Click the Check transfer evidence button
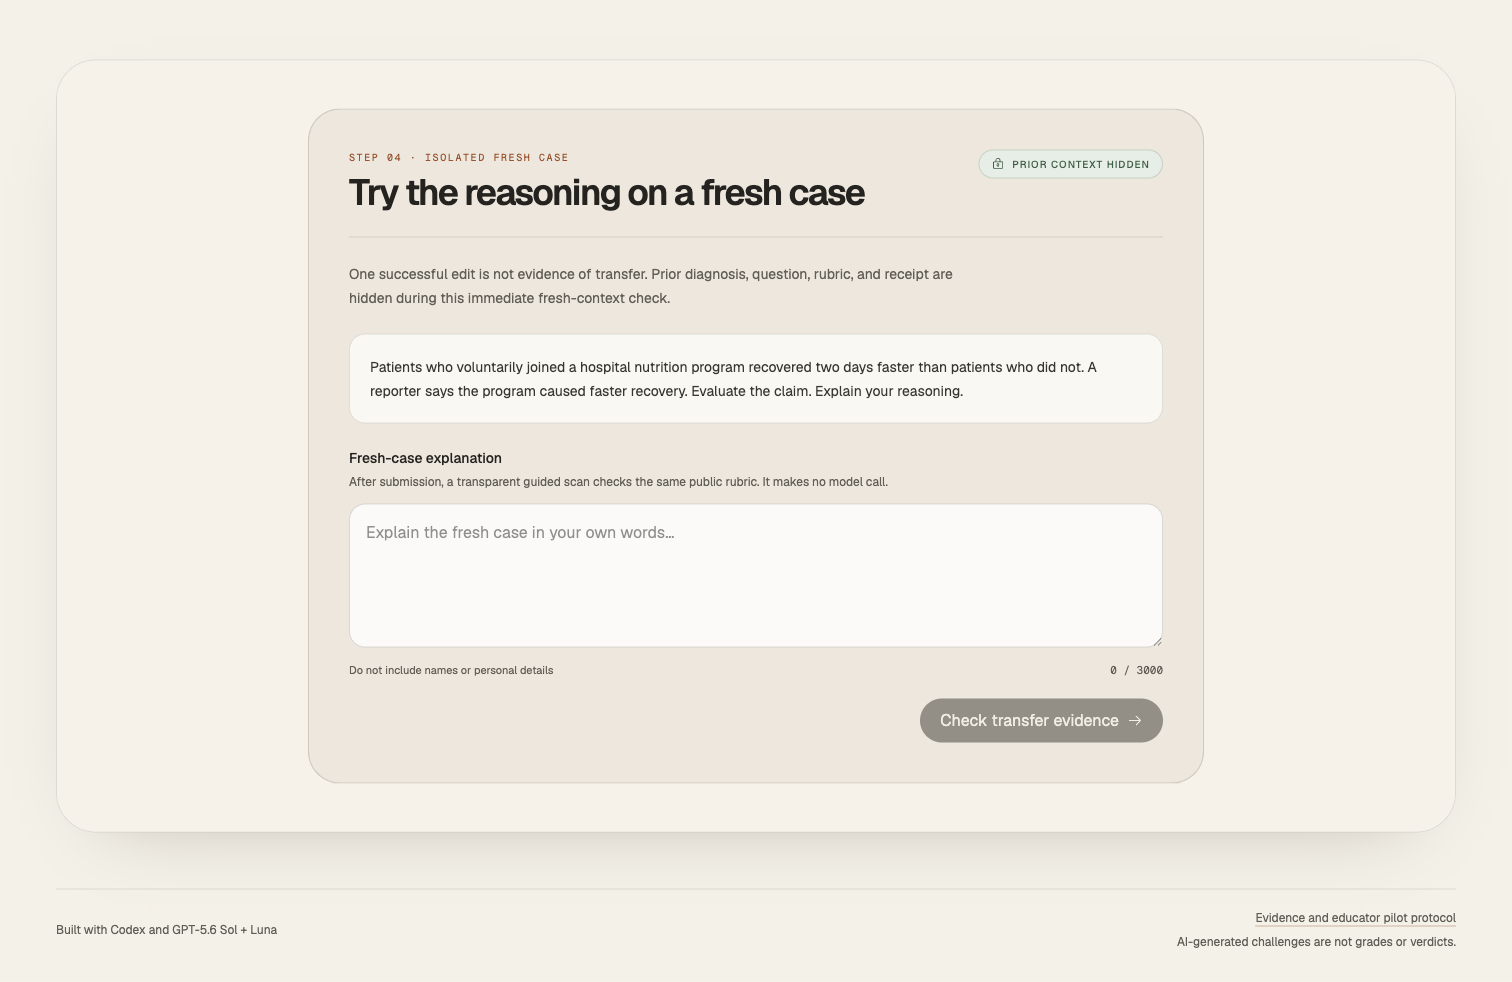 [1041, 720]
